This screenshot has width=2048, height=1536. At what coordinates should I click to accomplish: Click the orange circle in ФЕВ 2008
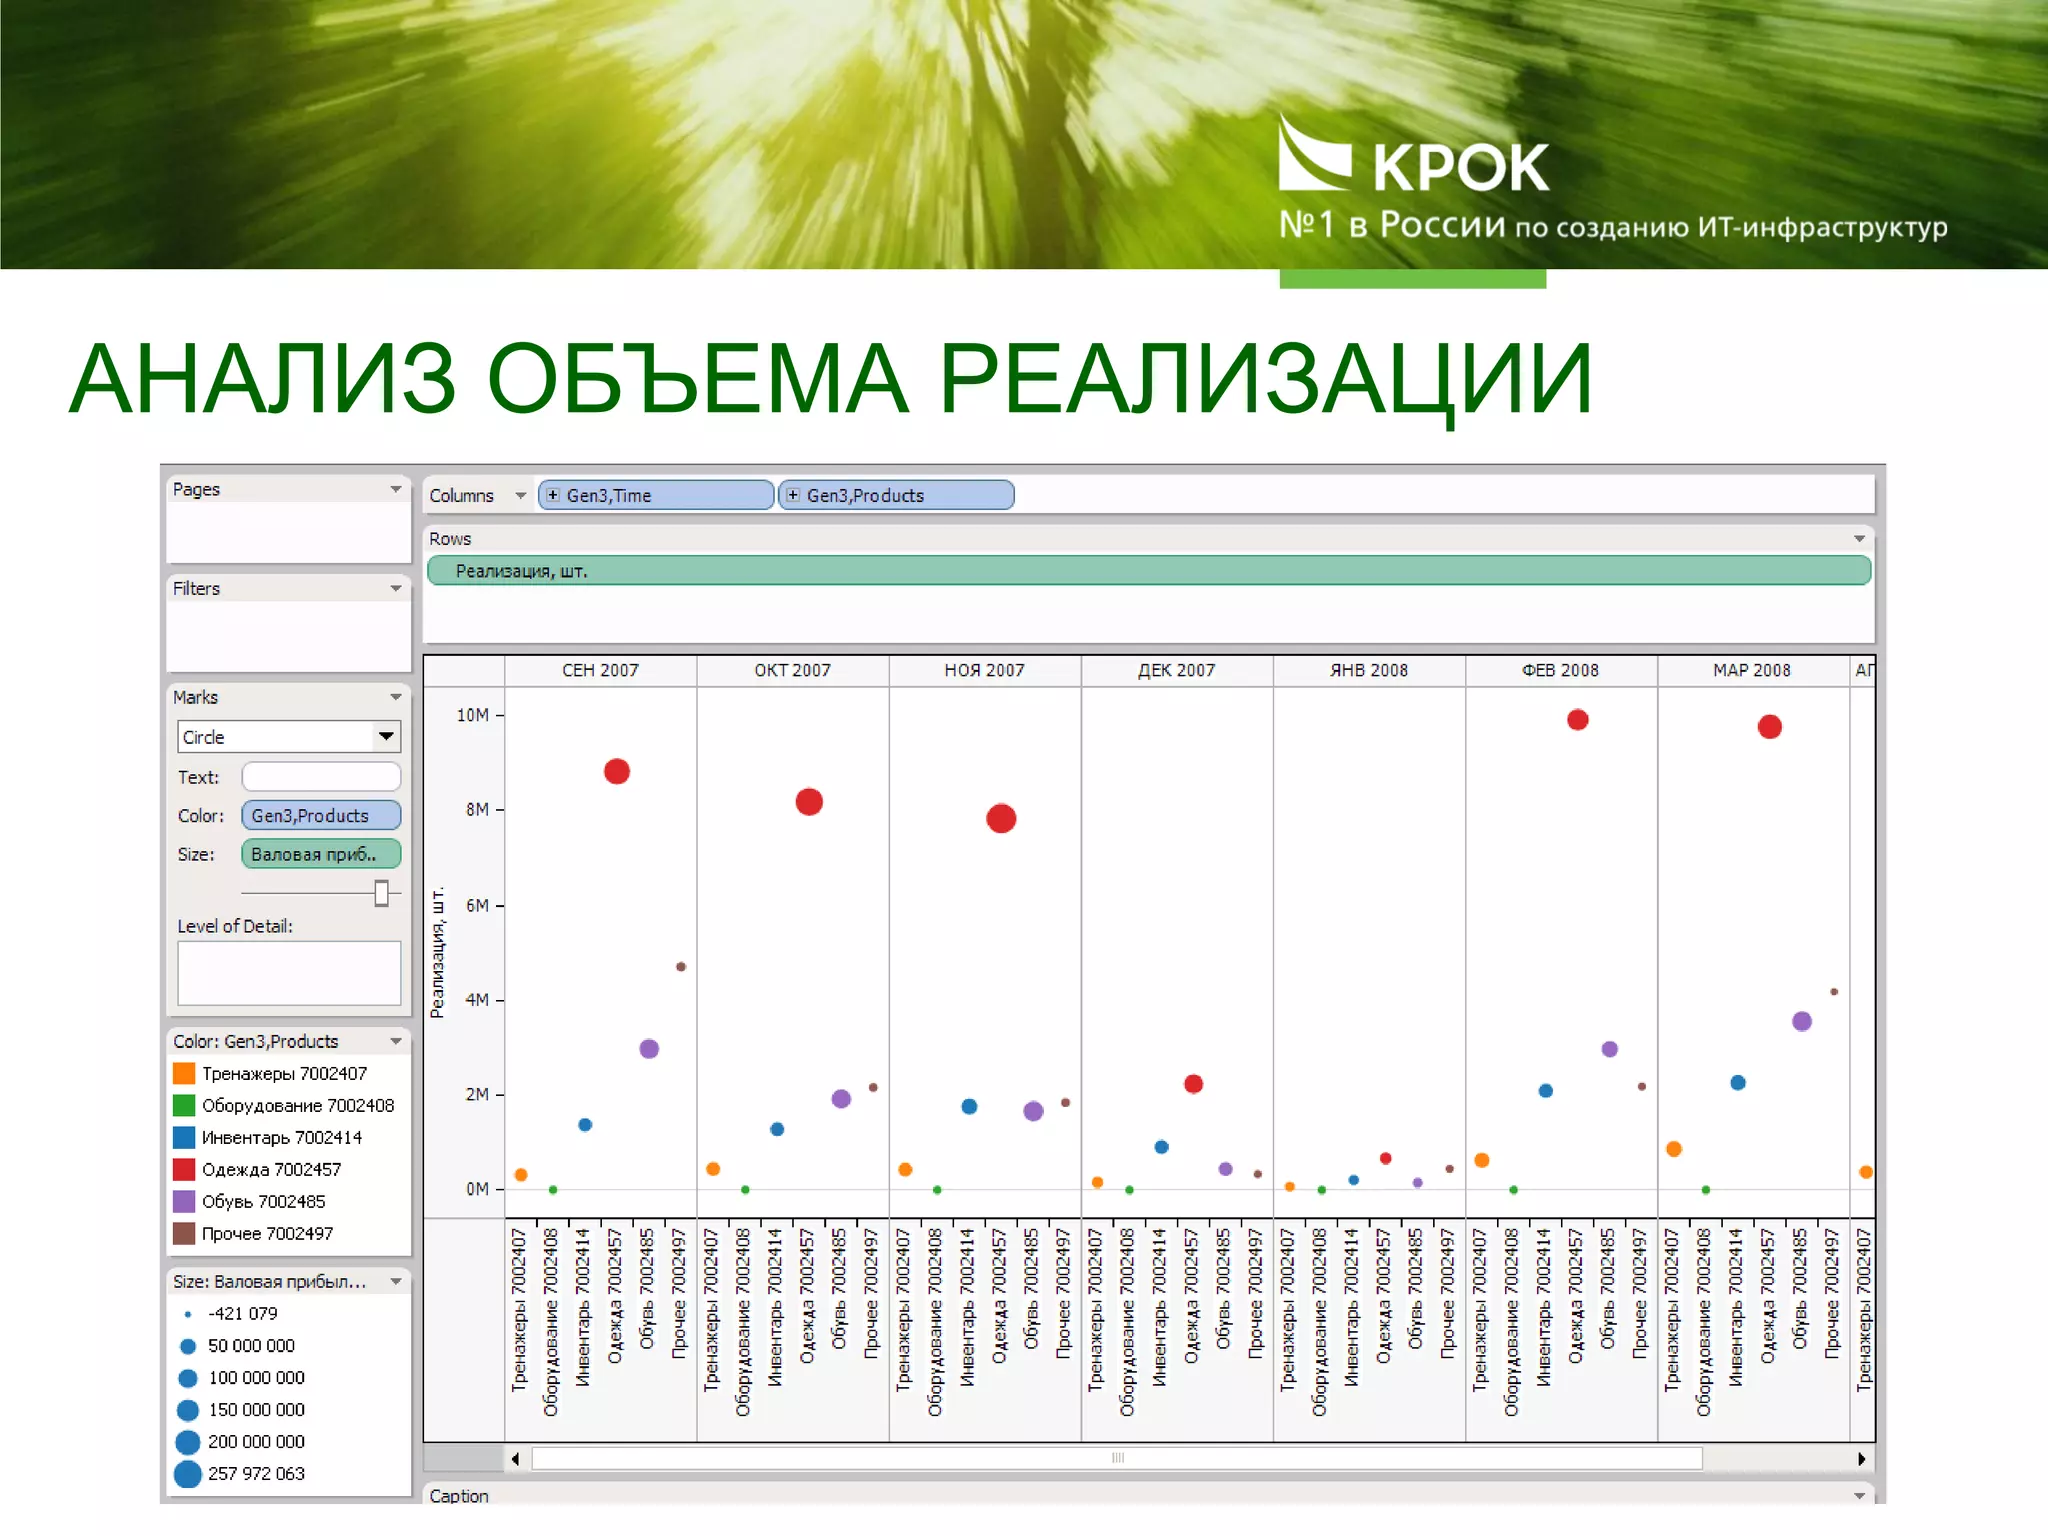1482,1160
